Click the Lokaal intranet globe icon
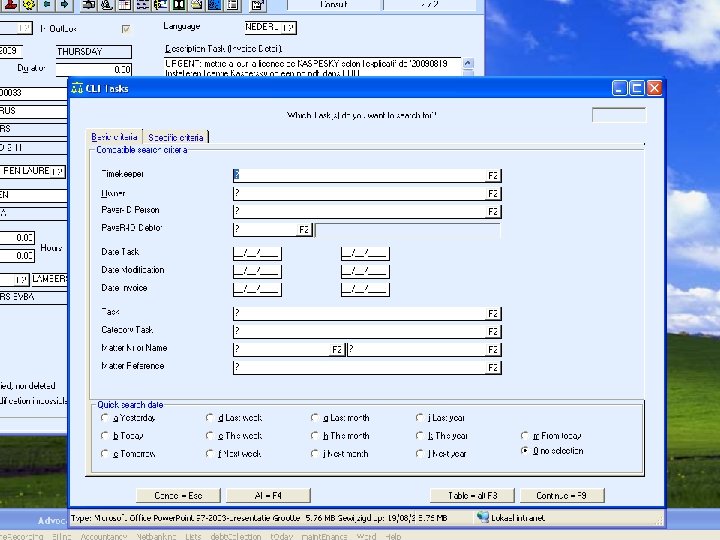720x540 pixels. (x=482, y=518)
